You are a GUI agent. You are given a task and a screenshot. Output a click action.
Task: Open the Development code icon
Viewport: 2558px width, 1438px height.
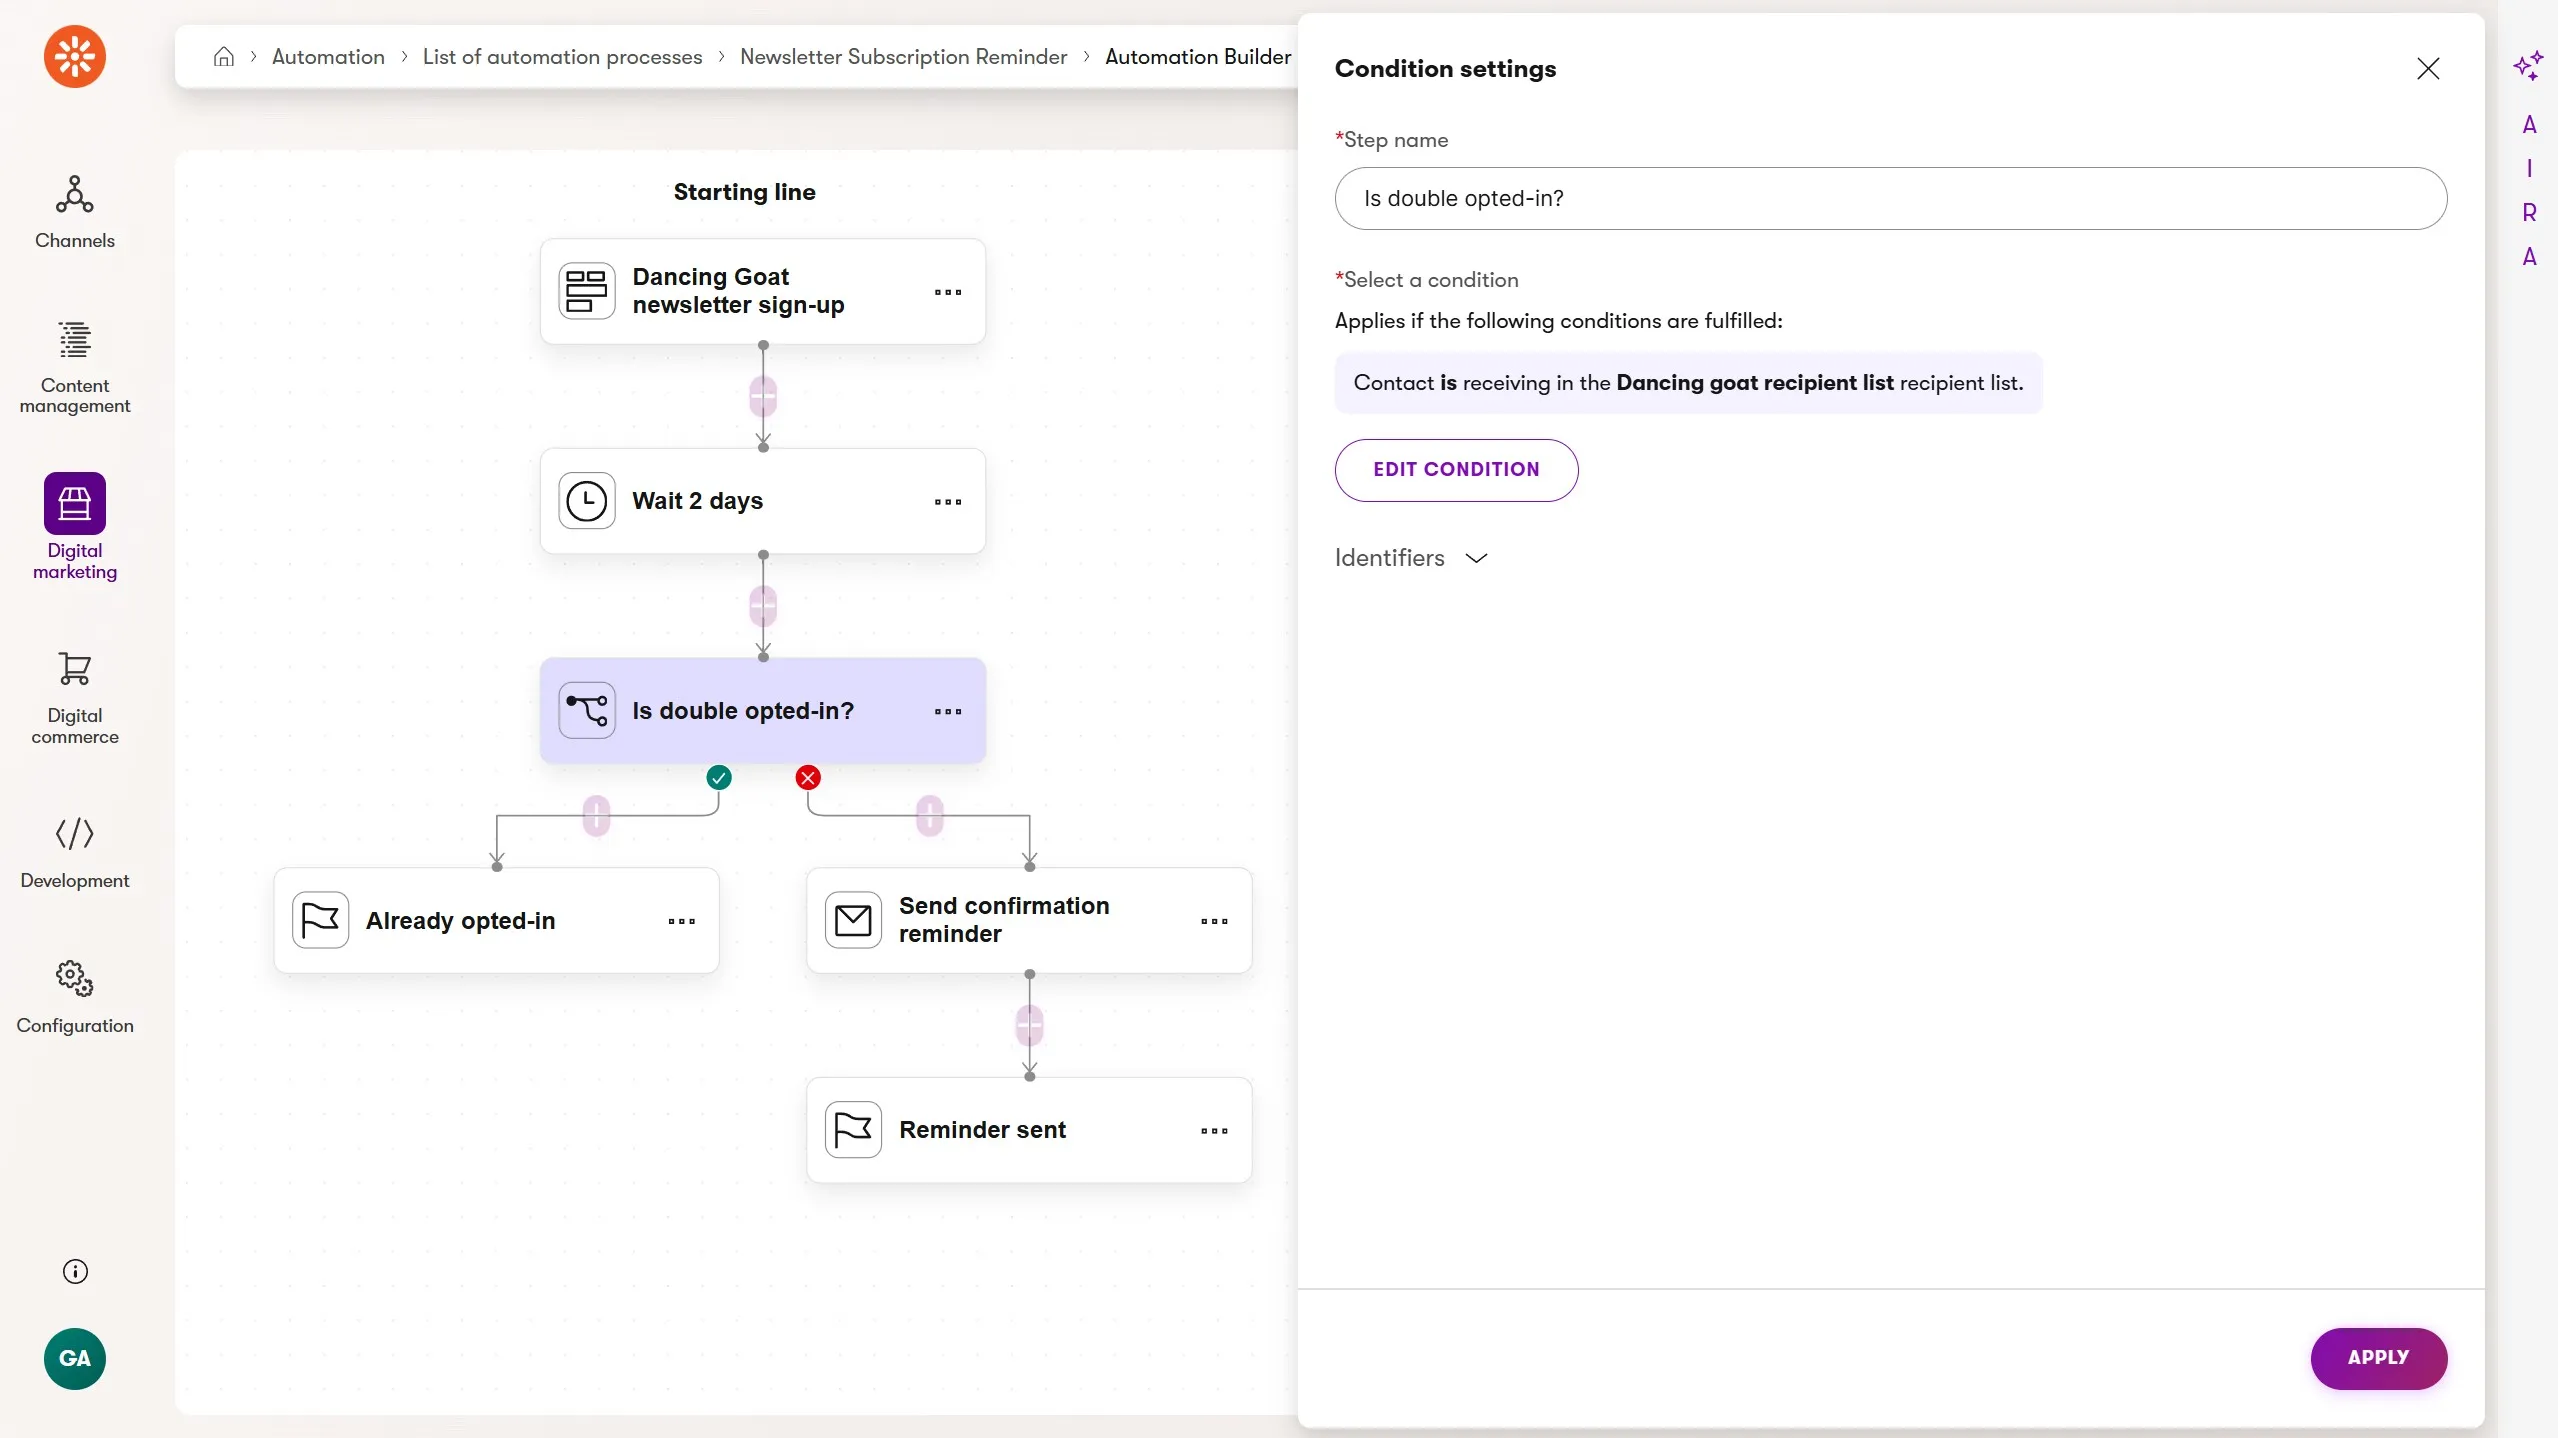tap(74, 833)
